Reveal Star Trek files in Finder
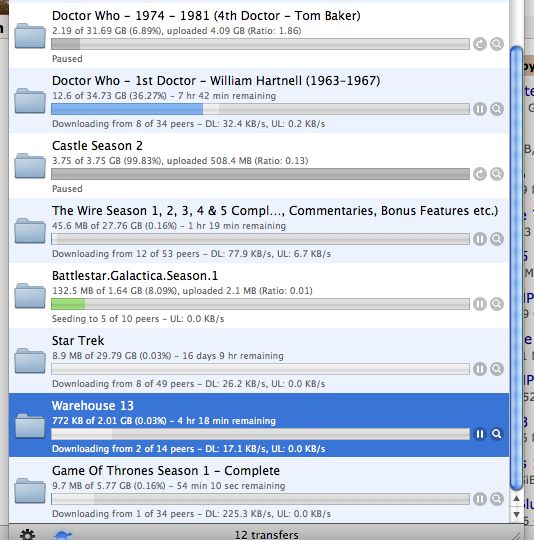 click(x=497, y=369)
